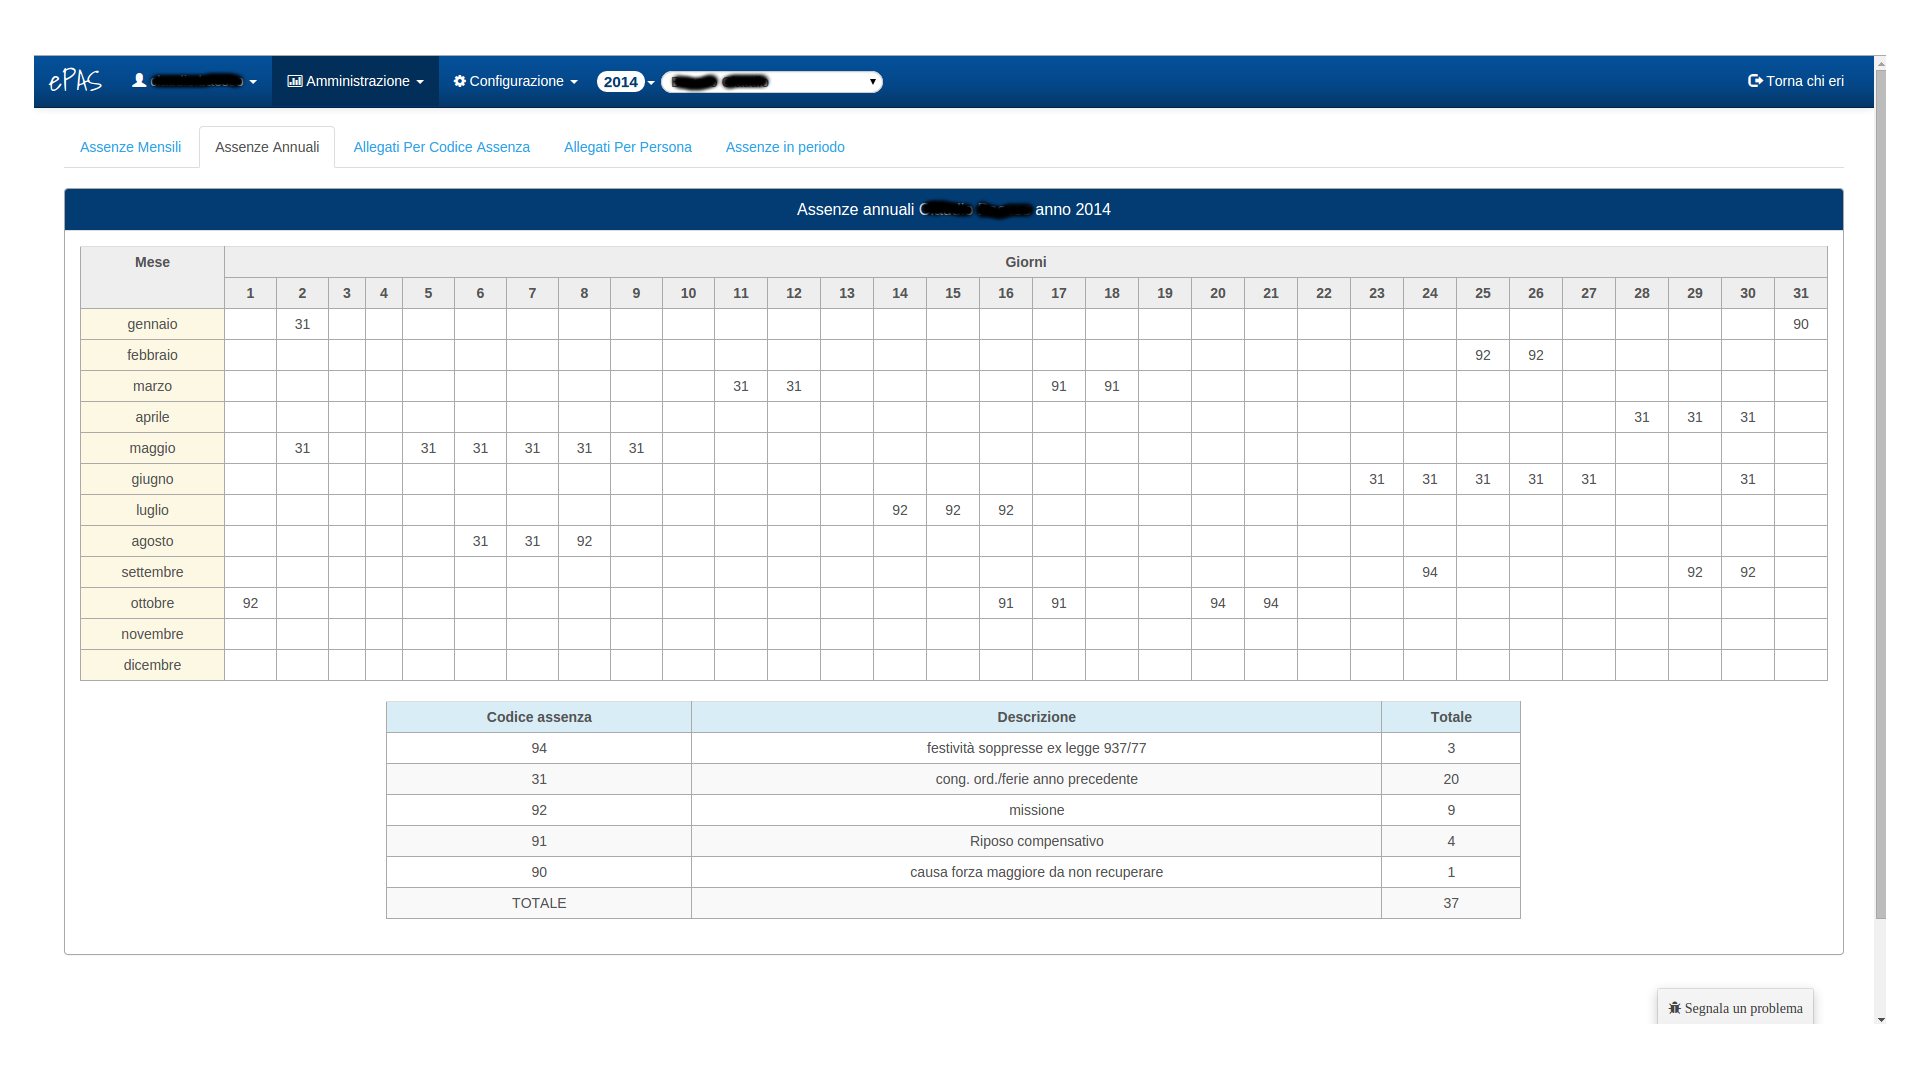
Task: Click the bug icon in Segnala un problema
Action: tap(1674, 1008)
